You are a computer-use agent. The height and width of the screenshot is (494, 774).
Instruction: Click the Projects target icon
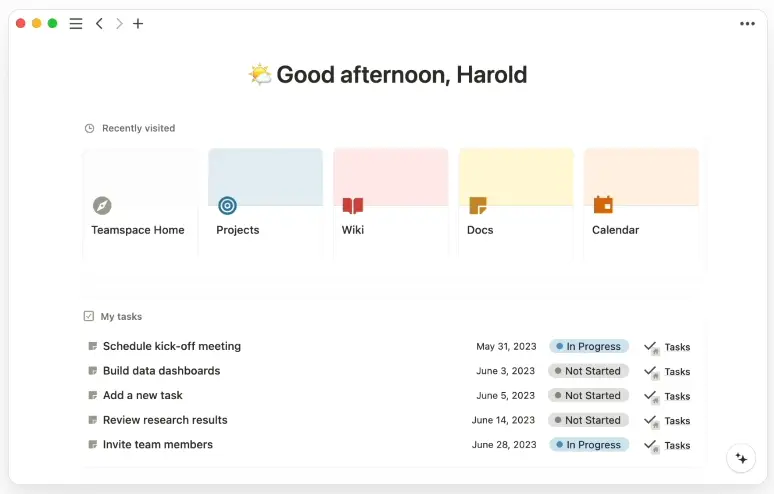[228, 205]
